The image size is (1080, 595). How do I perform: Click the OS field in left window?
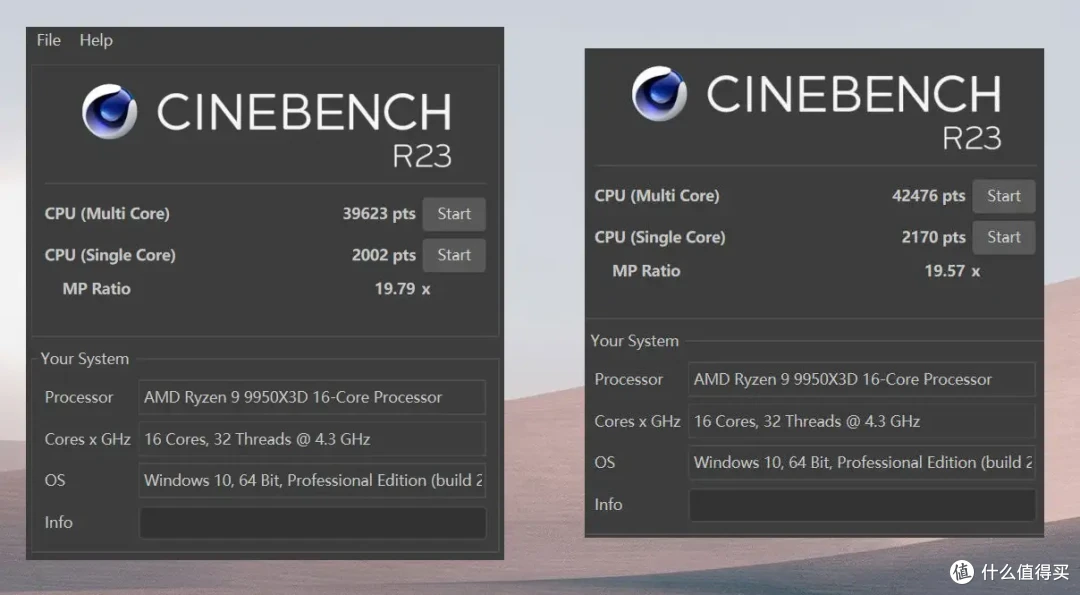click(312, 480)
